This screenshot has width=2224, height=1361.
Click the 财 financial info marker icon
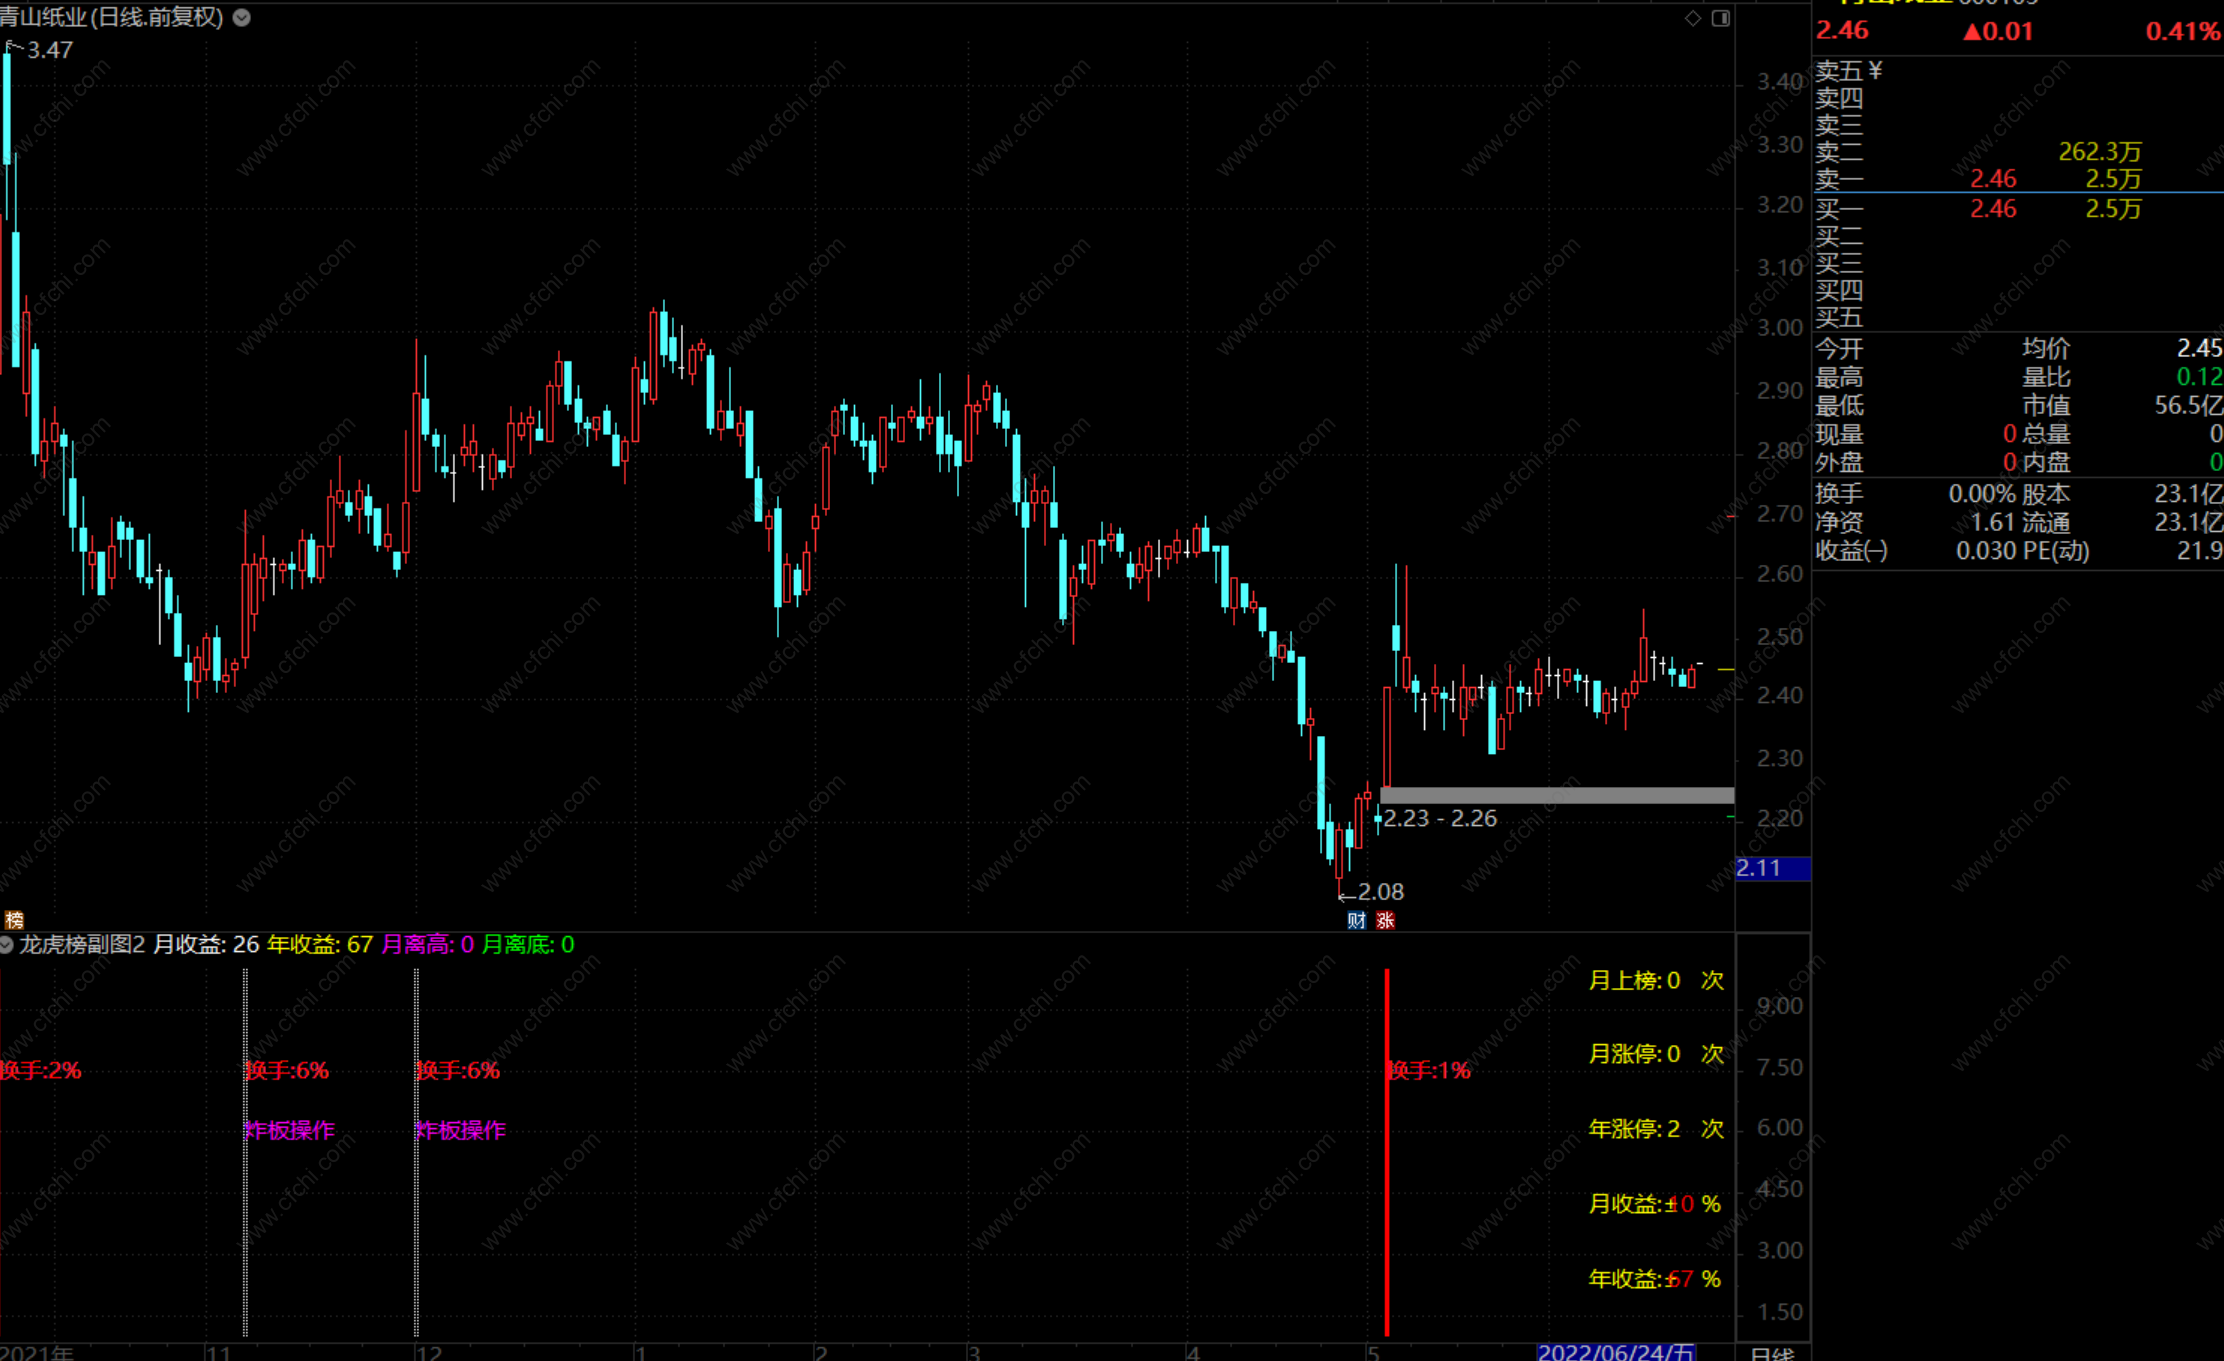(x=1356, y=920)
